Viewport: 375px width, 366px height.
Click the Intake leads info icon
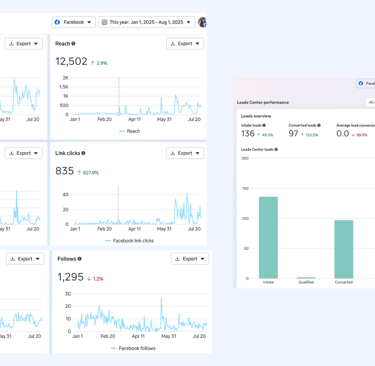[264, 125]
